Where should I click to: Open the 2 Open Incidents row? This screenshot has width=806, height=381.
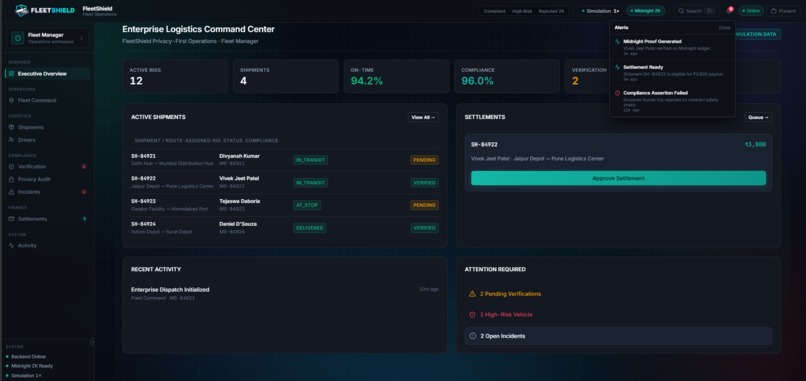click(618, 336)
